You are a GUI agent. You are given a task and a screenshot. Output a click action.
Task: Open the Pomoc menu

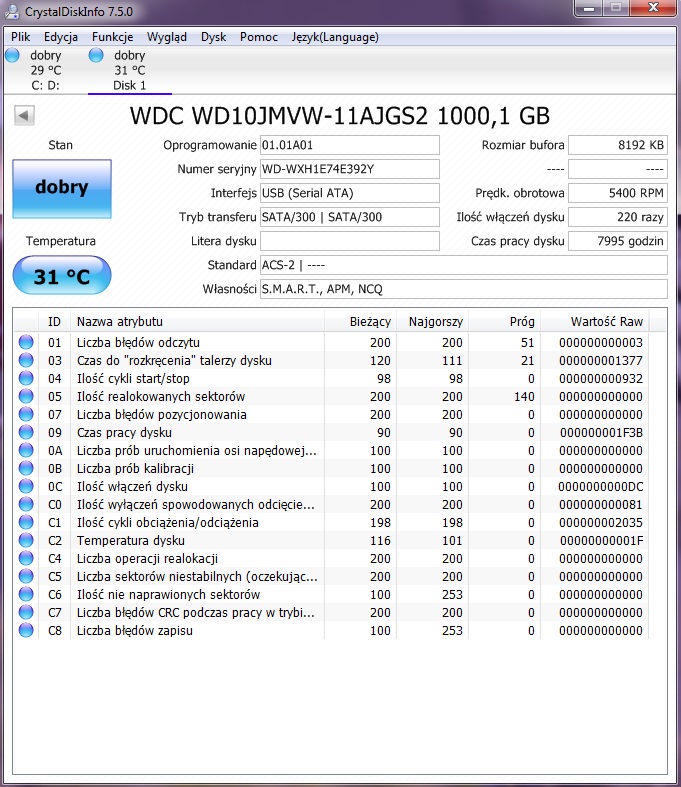pyautogui.click(x=258, y=37)
